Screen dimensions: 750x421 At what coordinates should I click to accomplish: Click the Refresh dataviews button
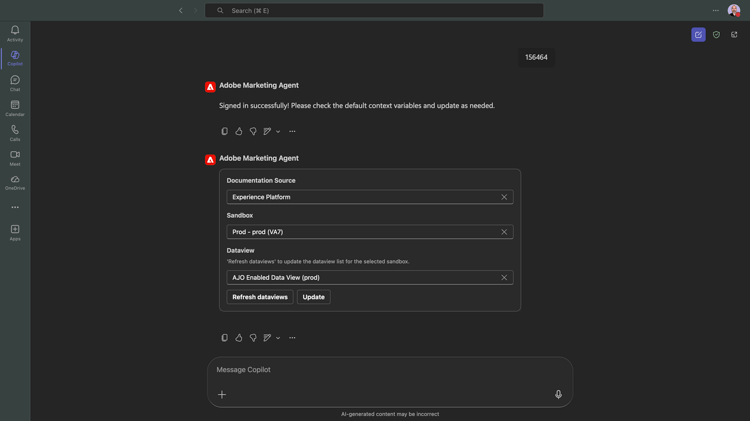tap(260, 297)
